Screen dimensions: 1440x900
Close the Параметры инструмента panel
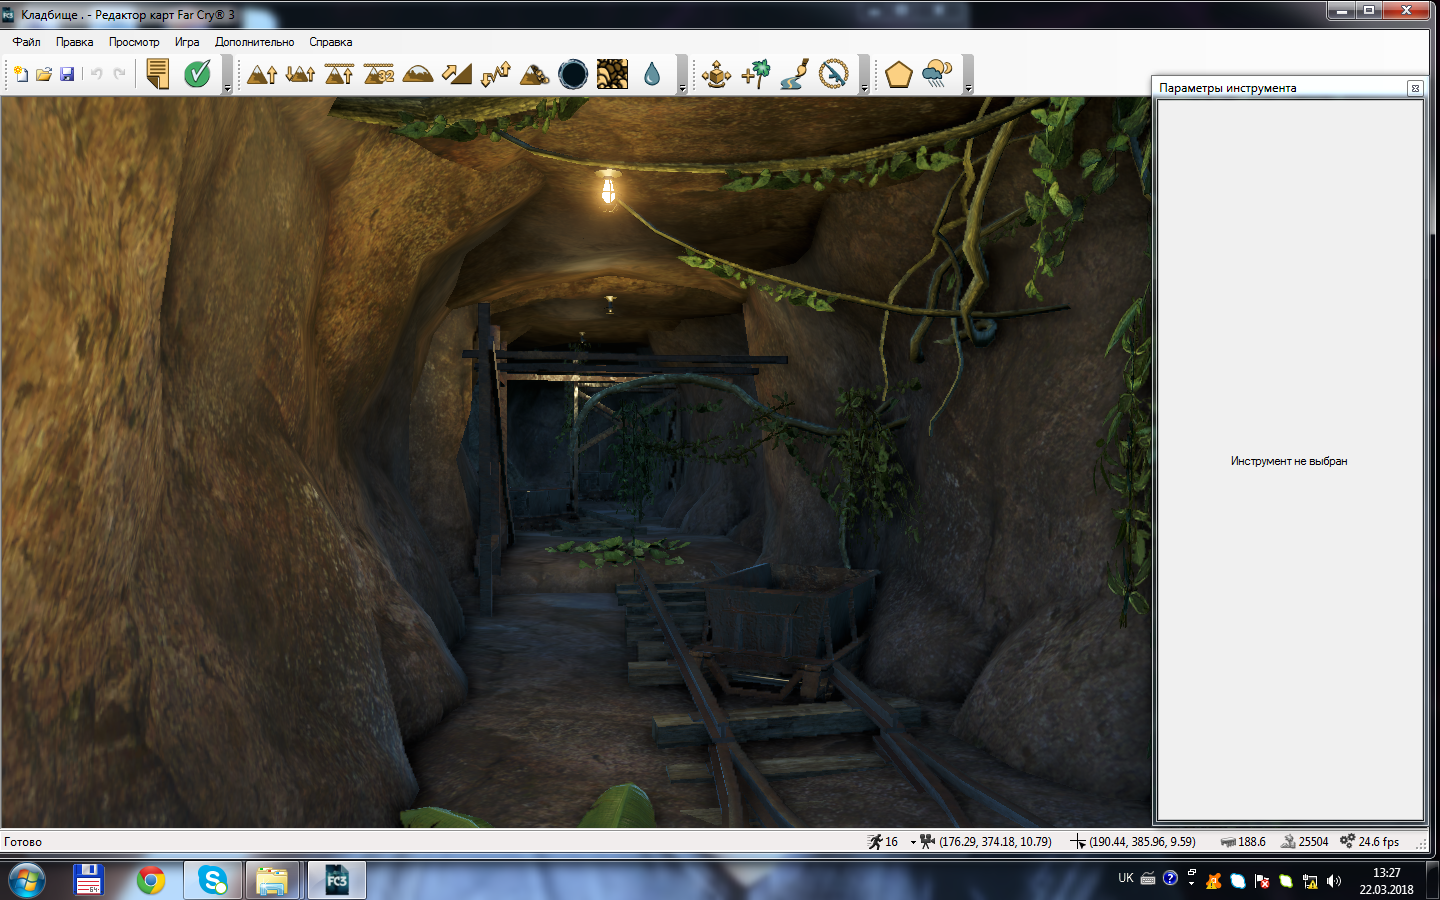[1415, 88]
